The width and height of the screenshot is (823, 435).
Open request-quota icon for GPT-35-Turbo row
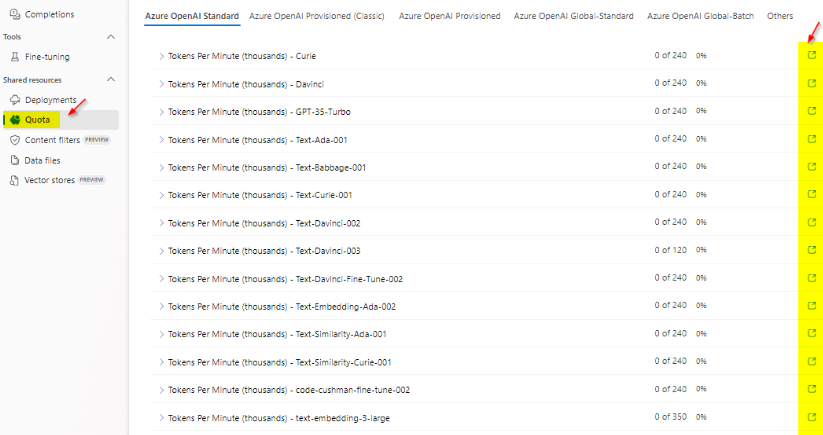[x=811, y=111]
